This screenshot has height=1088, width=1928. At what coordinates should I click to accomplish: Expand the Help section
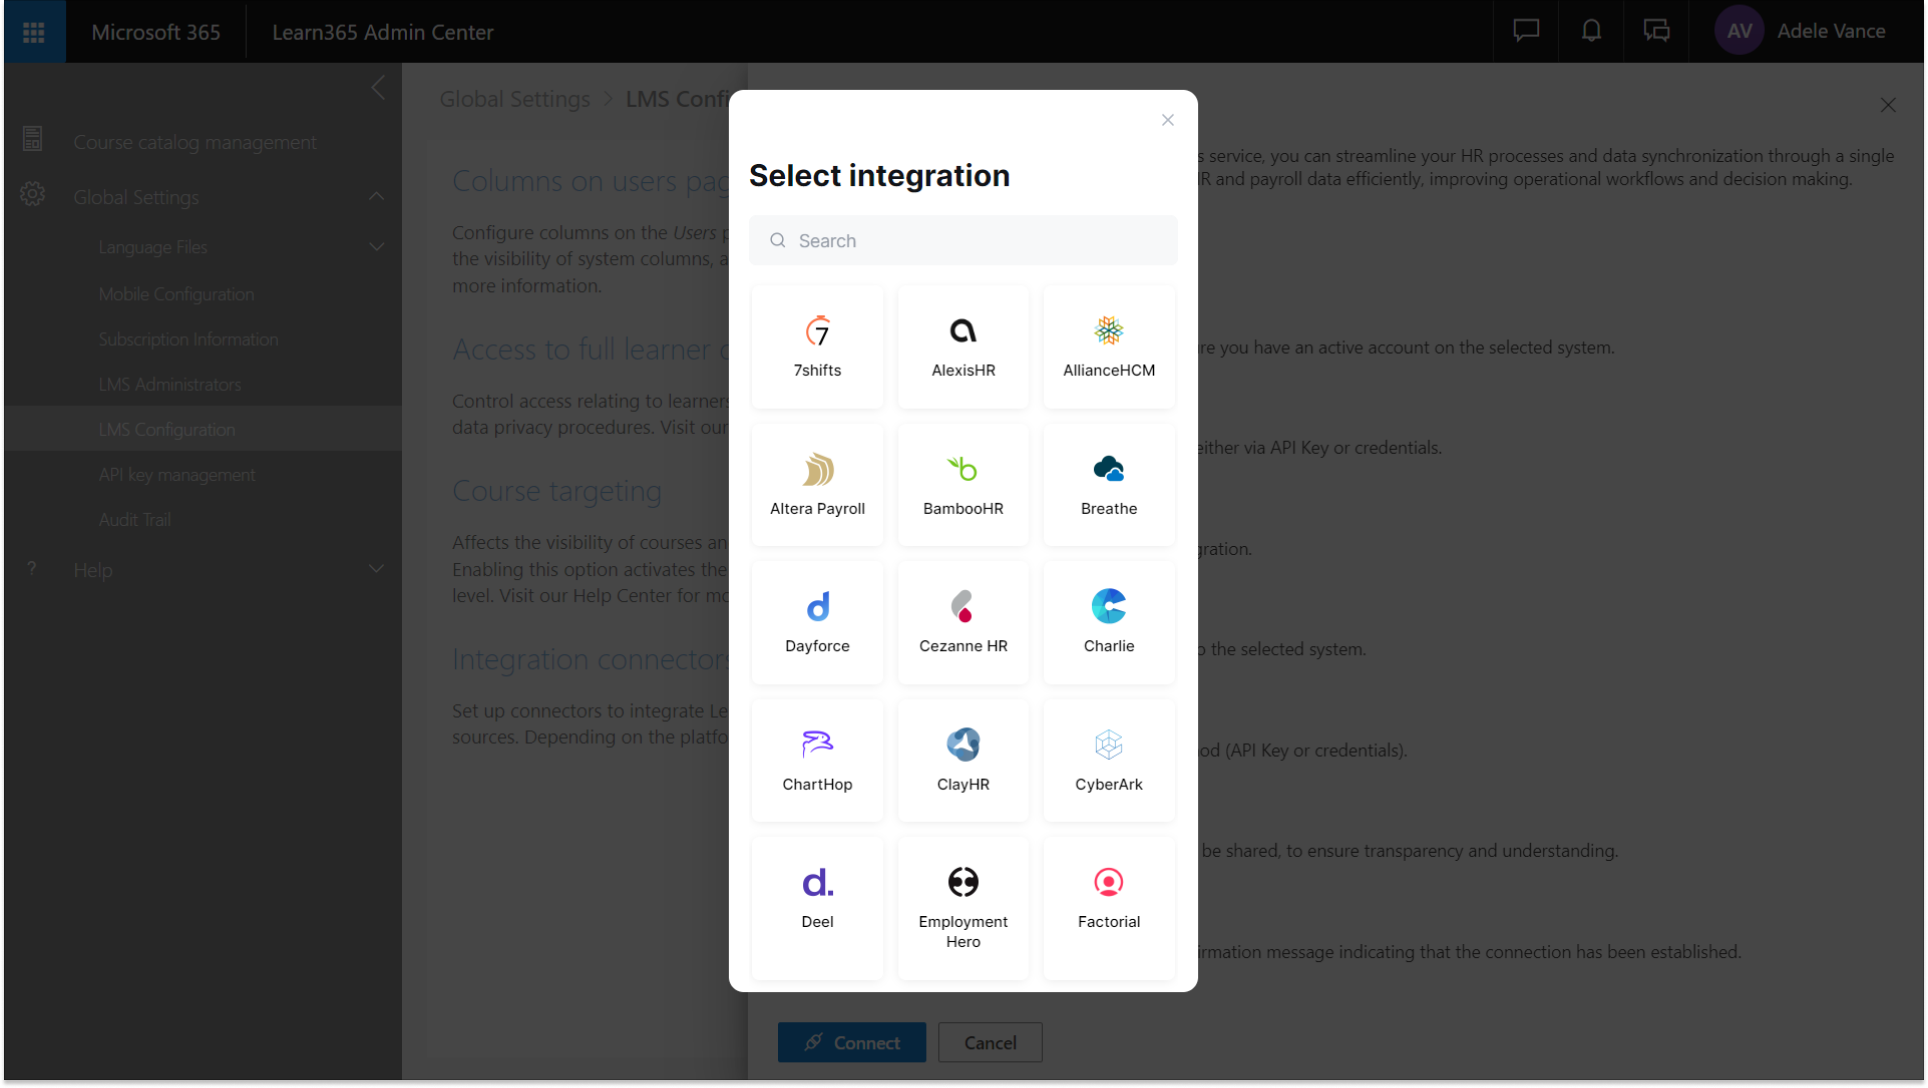[x=376, y=569]
